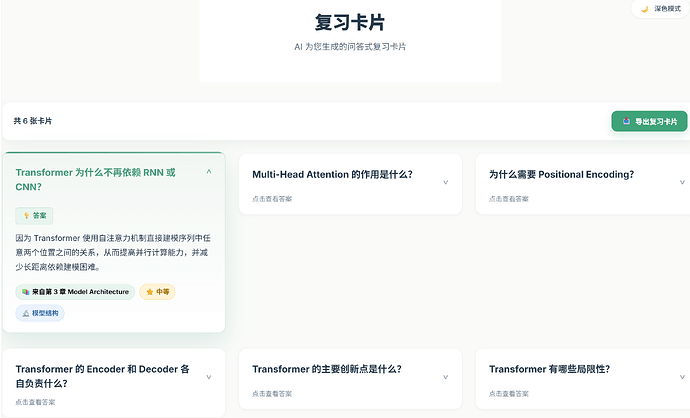
Task: Click 点击查看答案 under the 局限性 card
Action: [509, 394]
